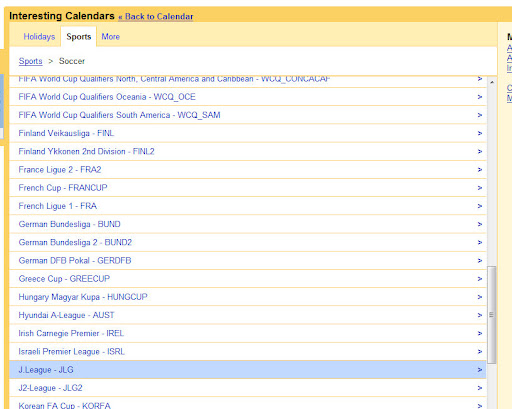Expand arrow on French Cup row

(x=480, y=188)
